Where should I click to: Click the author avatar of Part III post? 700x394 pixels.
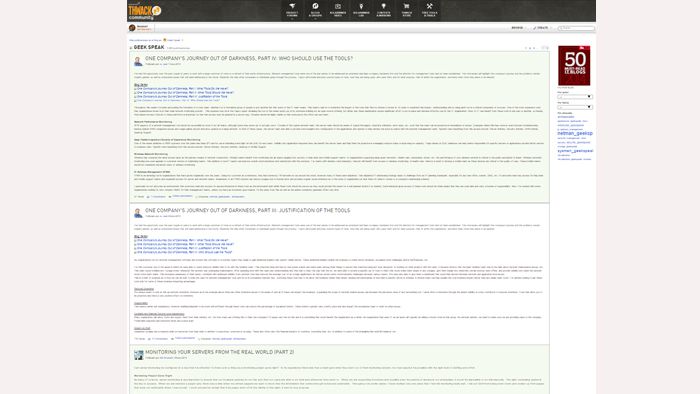point(138,213)
